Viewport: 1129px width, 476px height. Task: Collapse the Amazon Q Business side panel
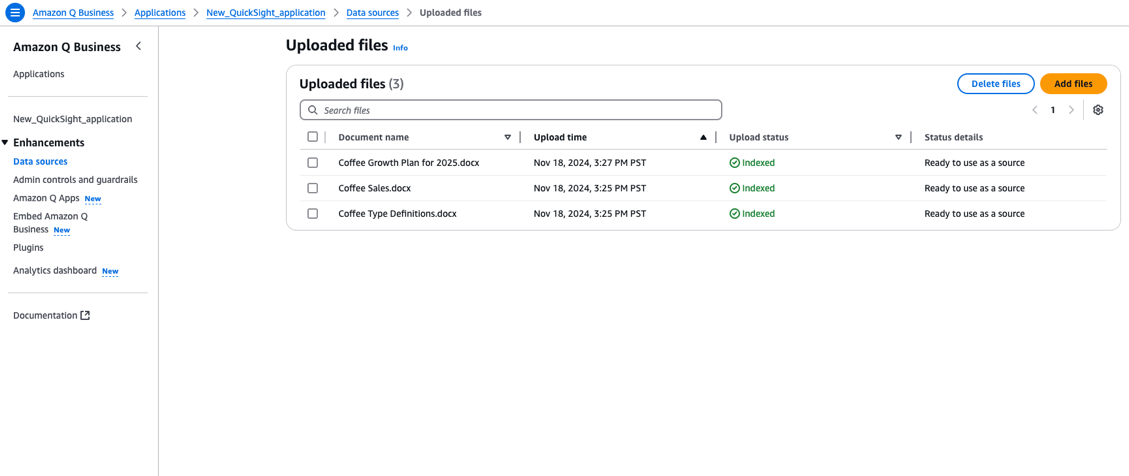139,46
